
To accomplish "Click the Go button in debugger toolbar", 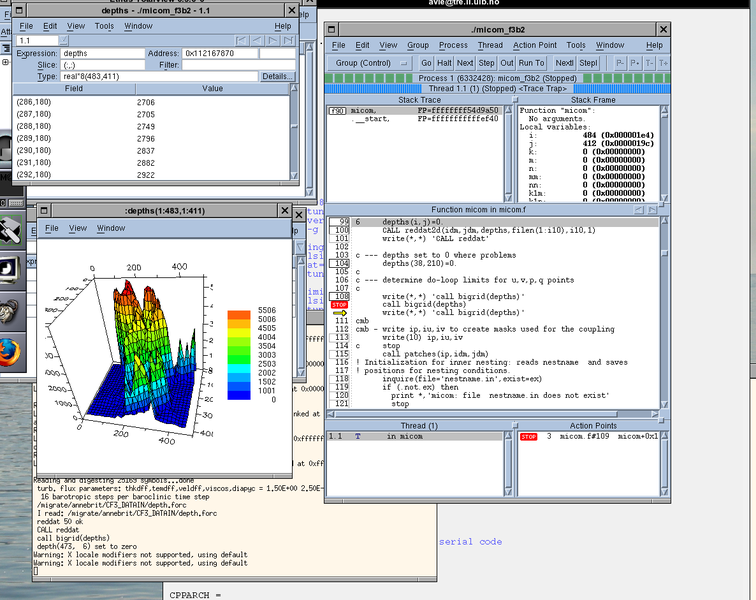I will tap(427, 62).
